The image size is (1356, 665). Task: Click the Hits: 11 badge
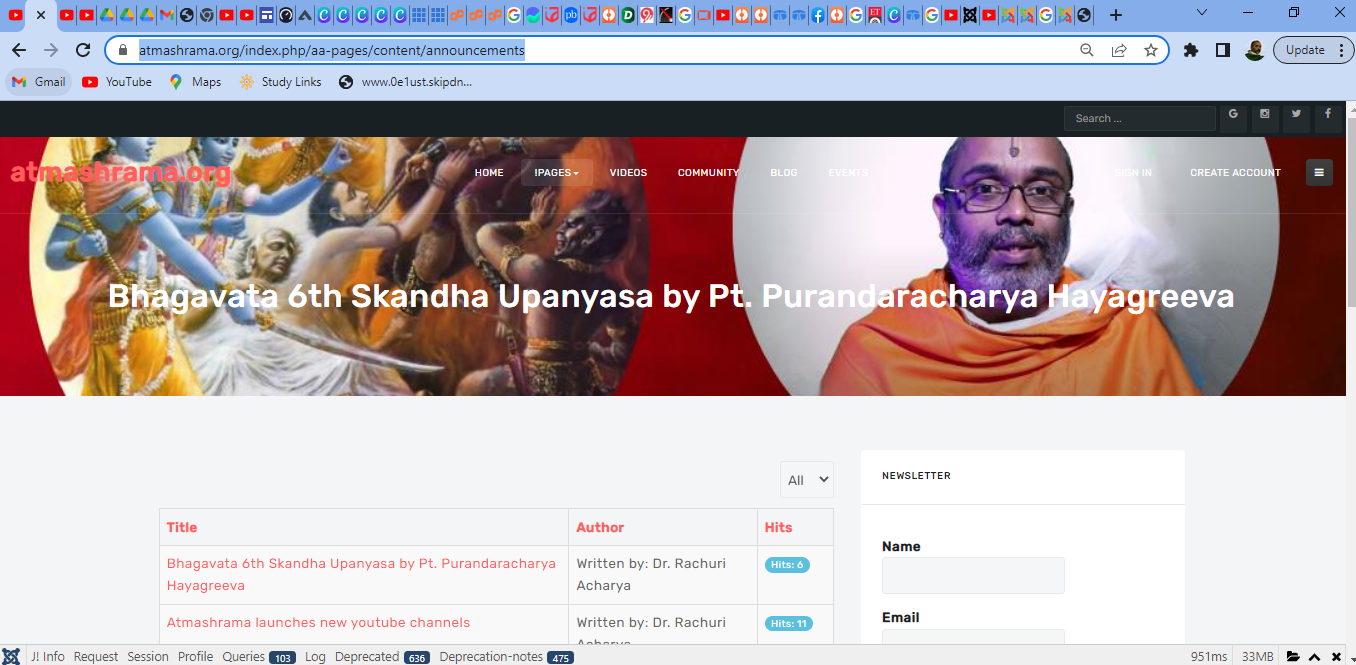tap(789, 624)
